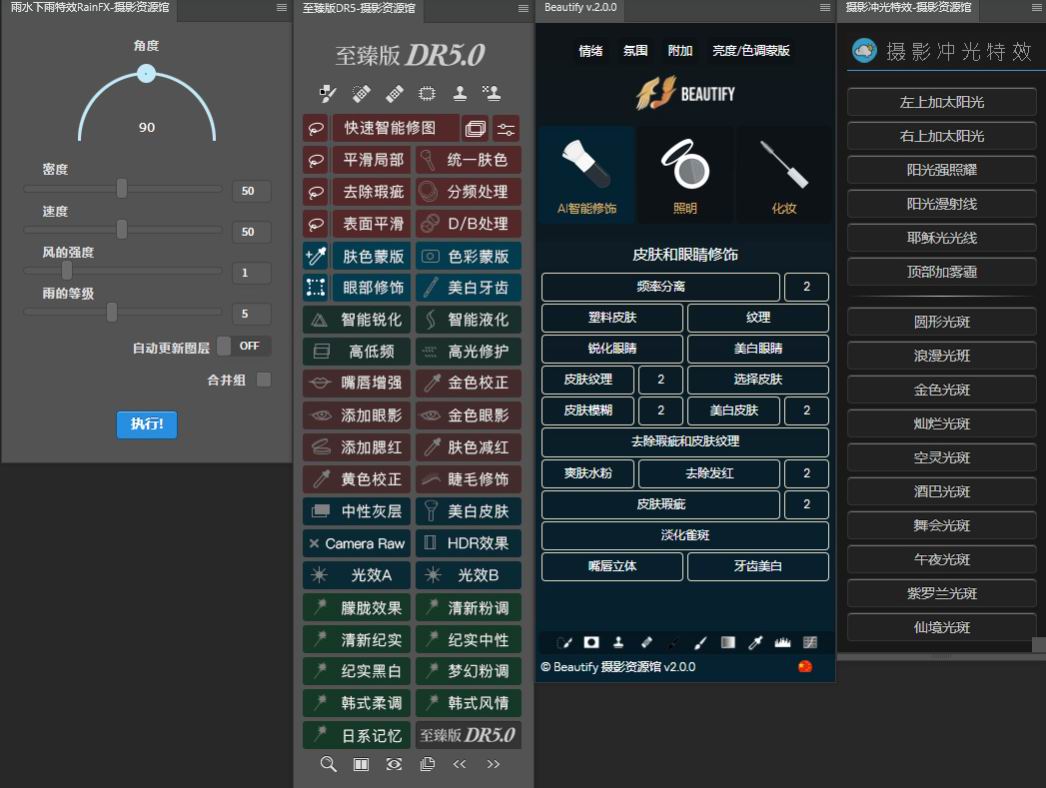Click the 去除瑕疵和皮肤纹理 button
1046x788 pixels.
click(x=685, y=441)
